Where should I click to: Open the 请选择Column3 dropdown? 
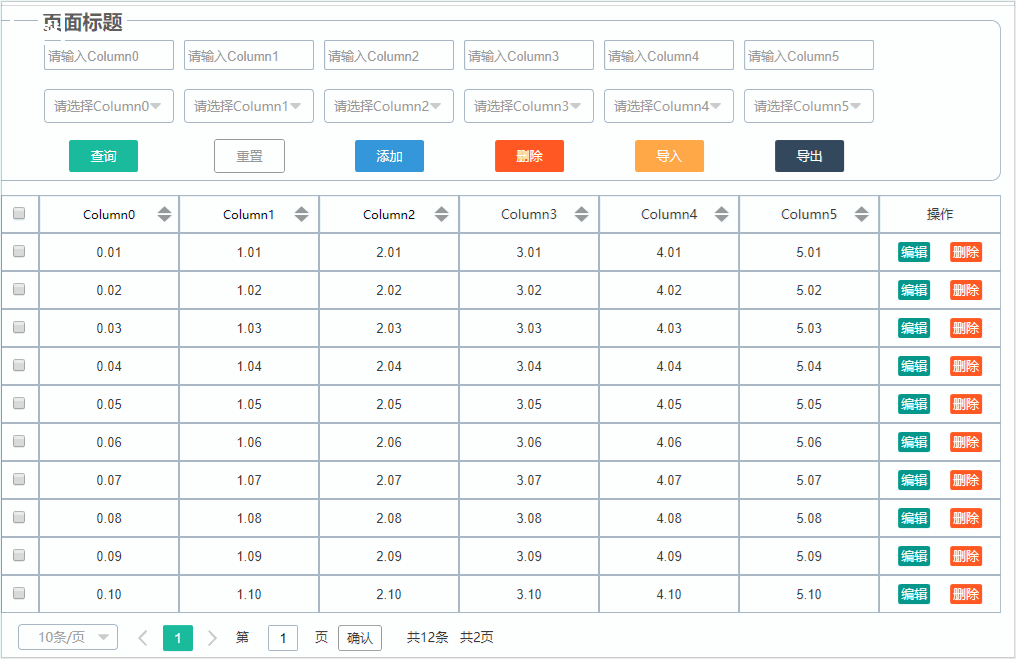coord(529,106)
